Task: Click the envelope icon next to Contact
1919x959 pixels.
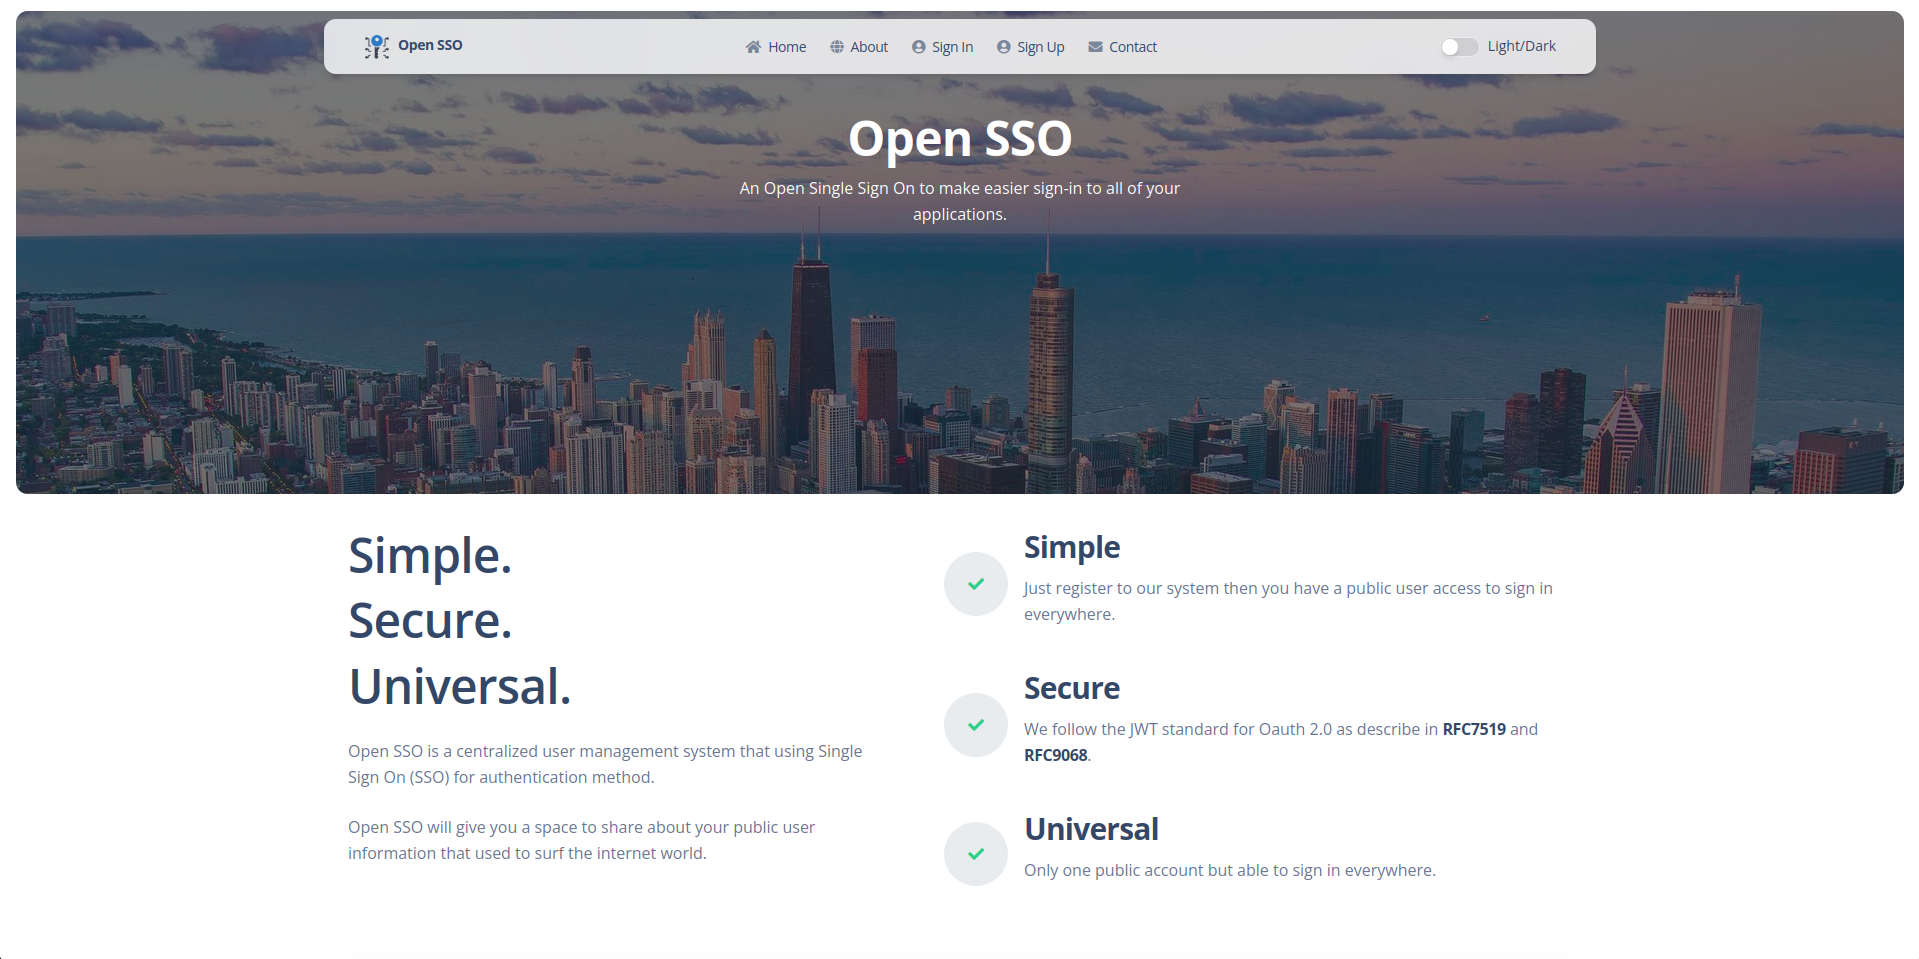Action: click(1095, 46)
